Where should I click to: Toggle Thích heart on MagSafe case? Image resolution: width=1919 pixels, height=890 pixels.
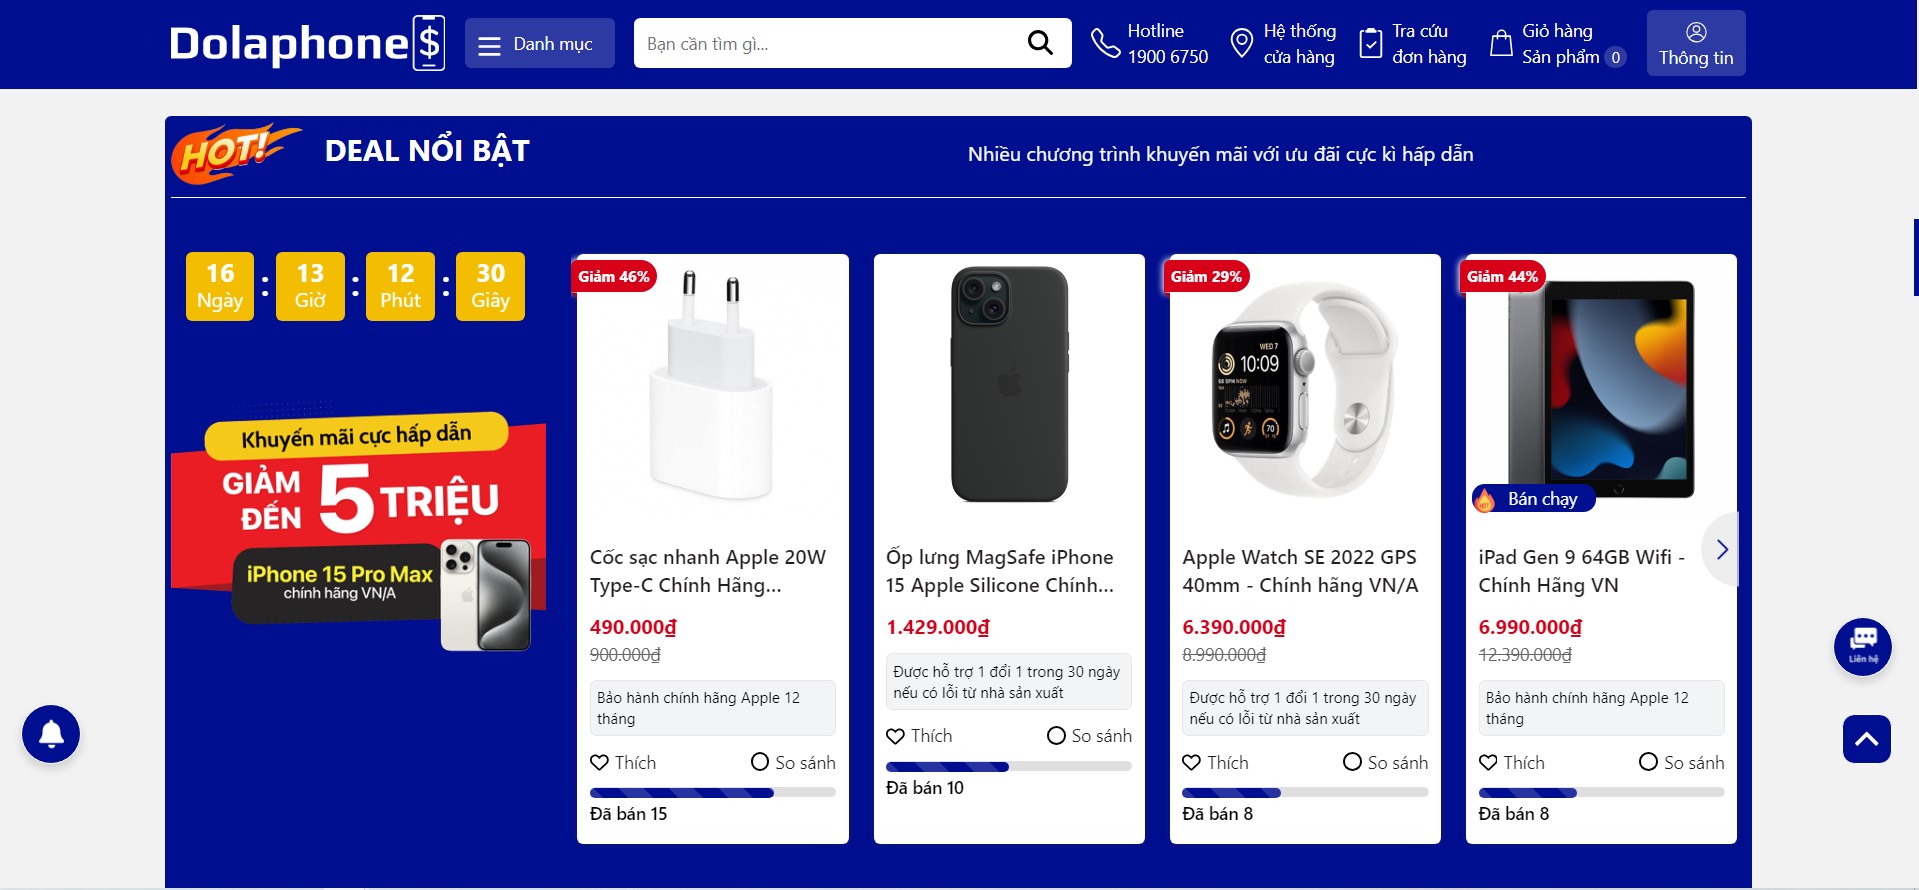(896, 736)
